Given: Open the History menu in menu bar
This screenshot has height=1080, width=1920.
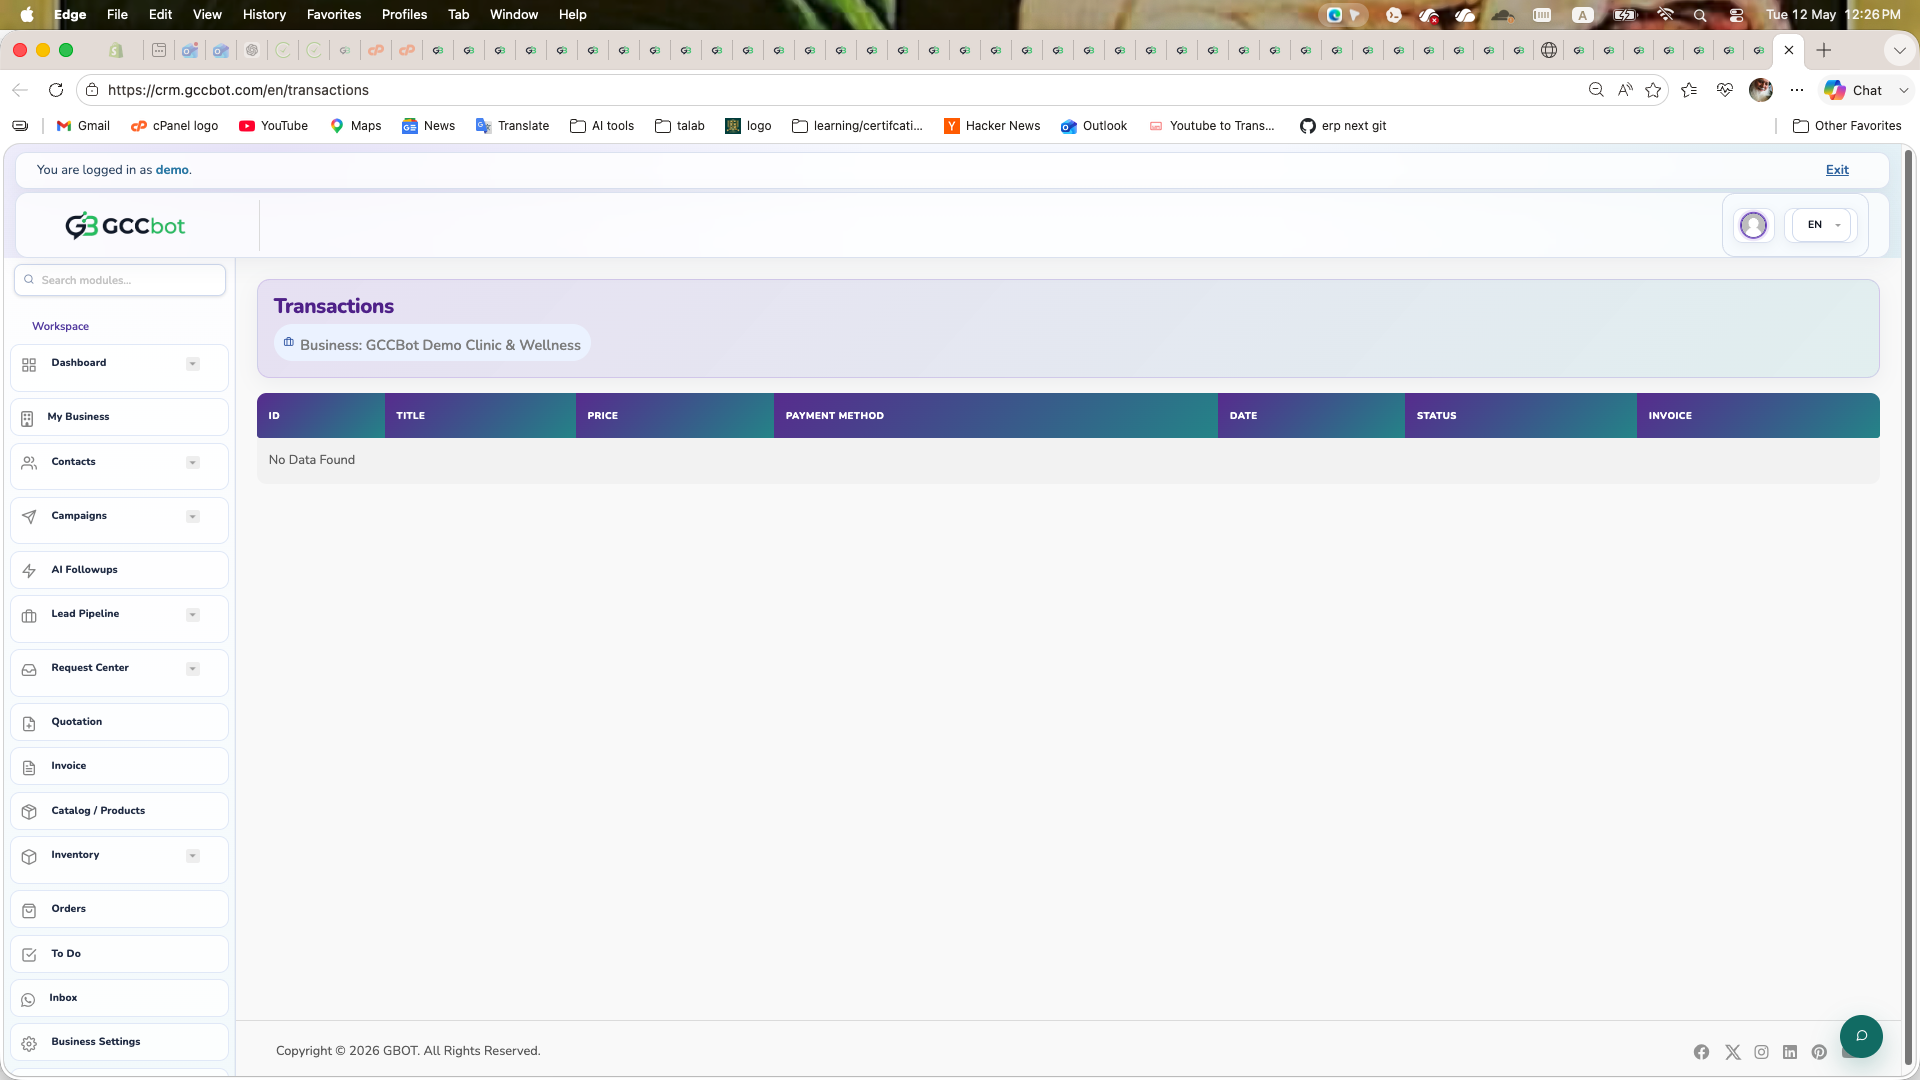Looking at the screenshot, I should coord(264,14).
